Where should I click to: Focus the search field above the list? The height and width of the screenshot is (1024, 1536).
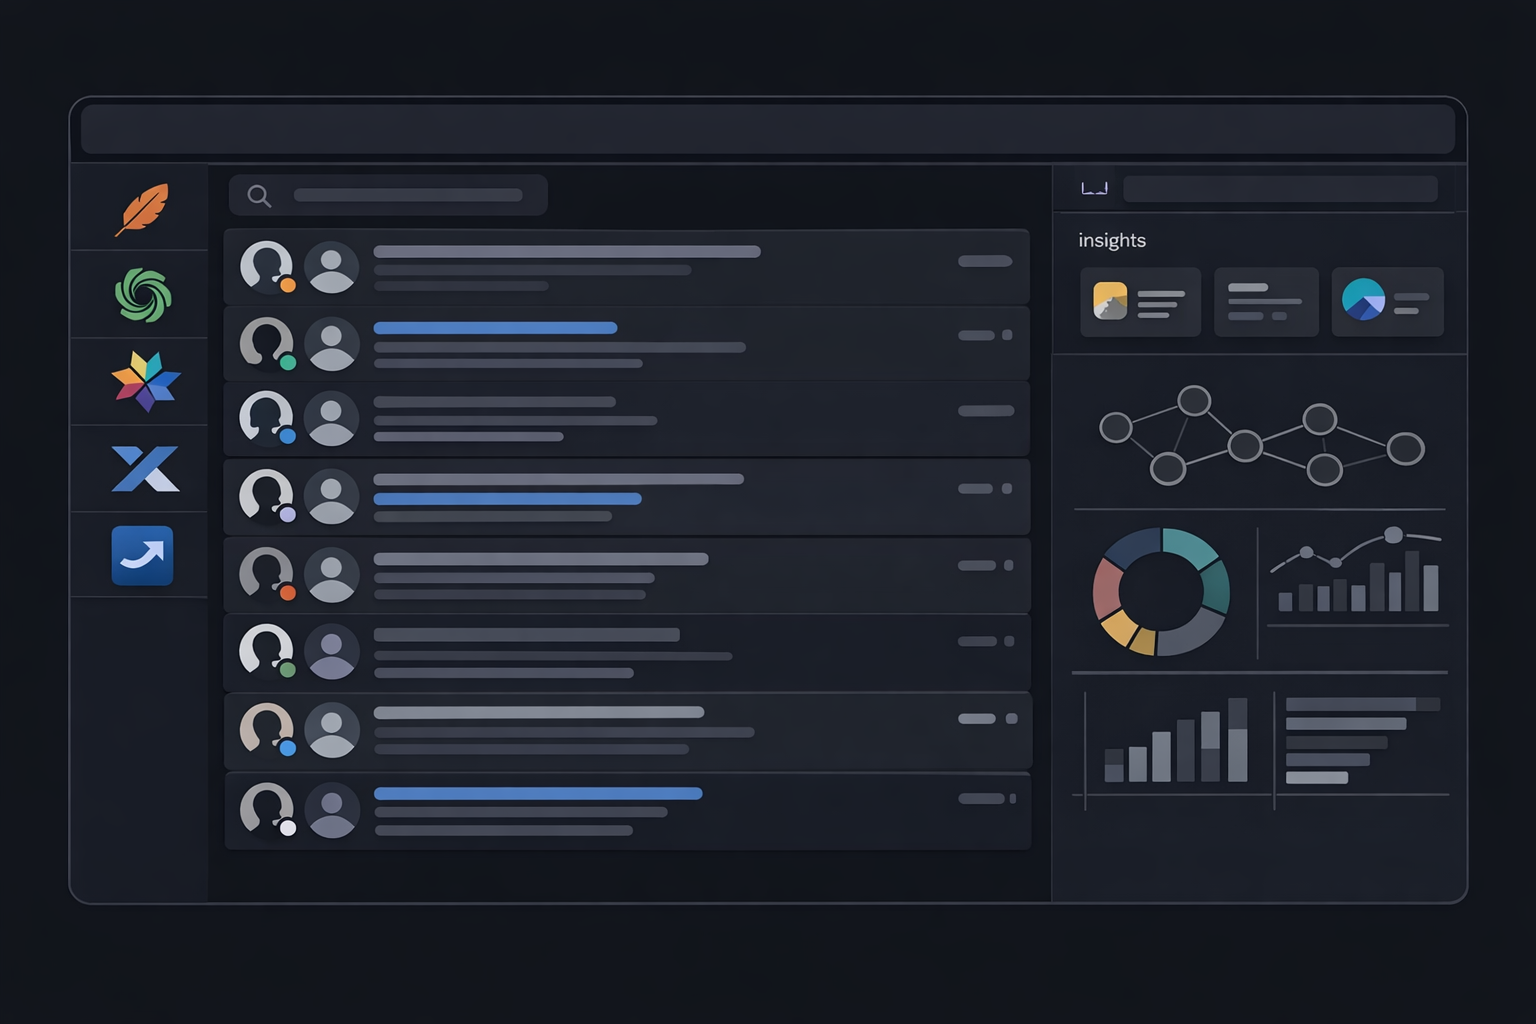(408, 196)
